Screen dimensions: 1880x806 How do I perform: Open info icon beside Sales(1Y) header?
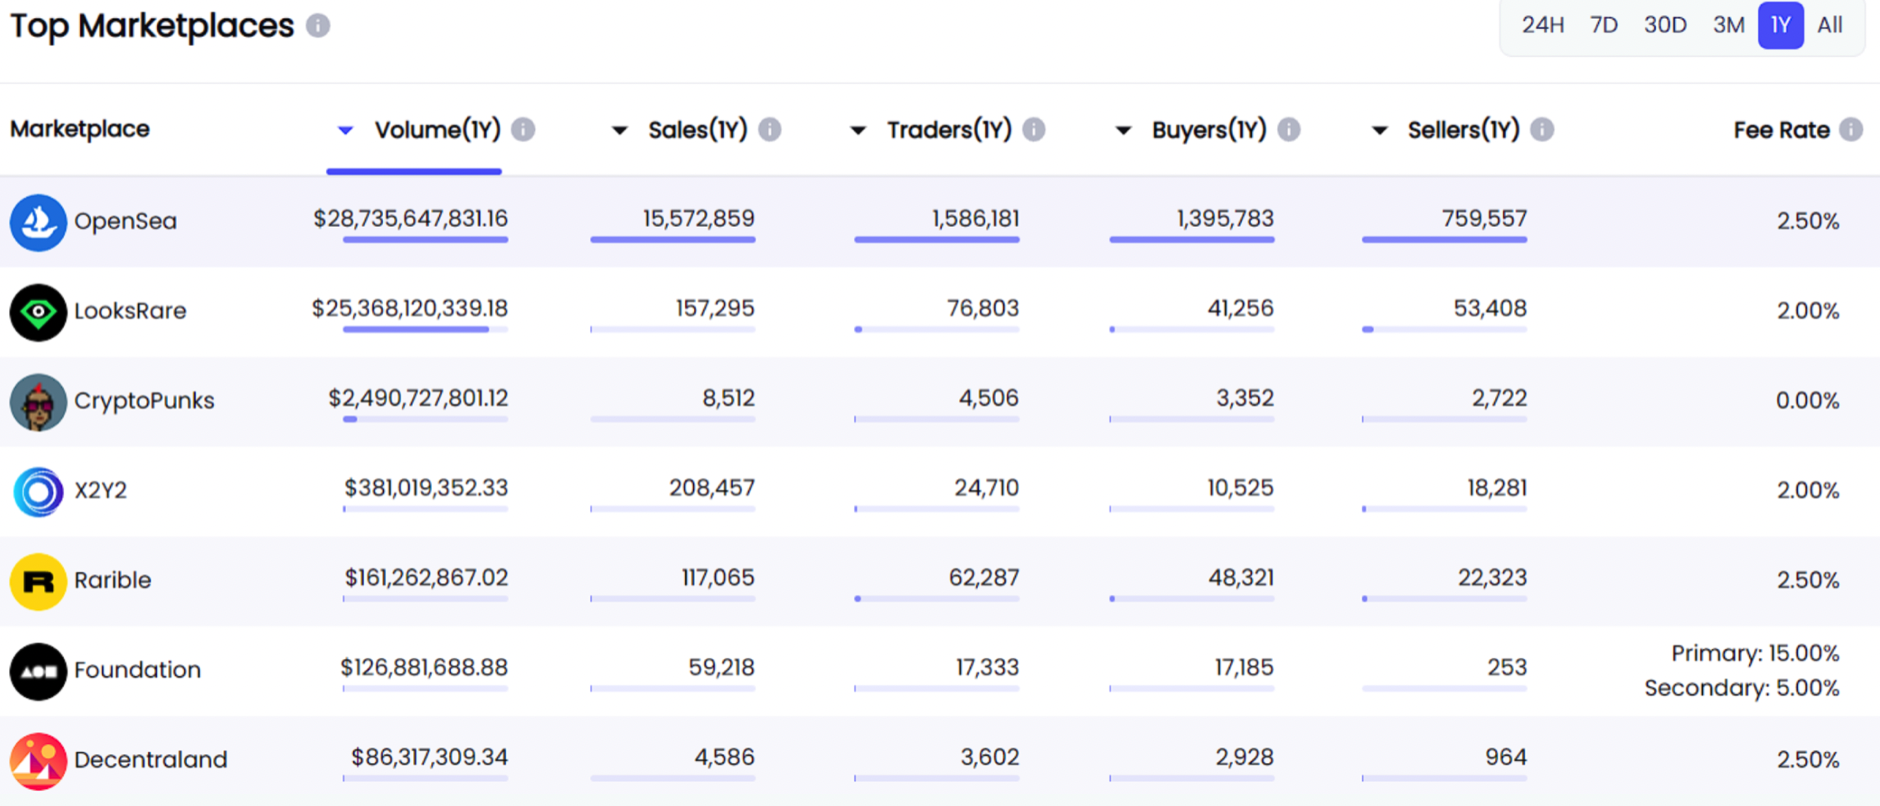click(x=769, y=129)
